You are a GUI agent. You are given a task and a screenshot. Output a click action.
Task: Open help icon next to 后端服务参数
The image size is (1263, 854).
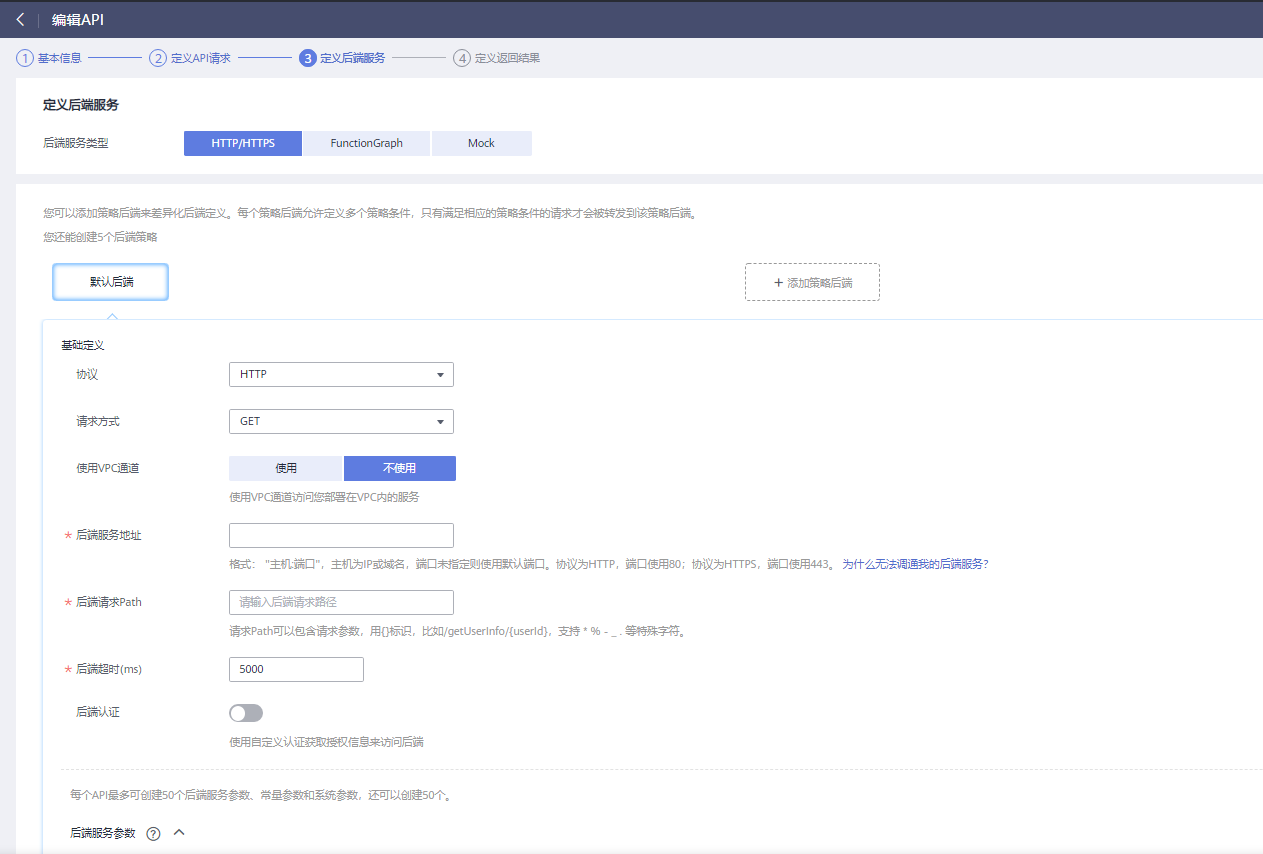point(153,833)
